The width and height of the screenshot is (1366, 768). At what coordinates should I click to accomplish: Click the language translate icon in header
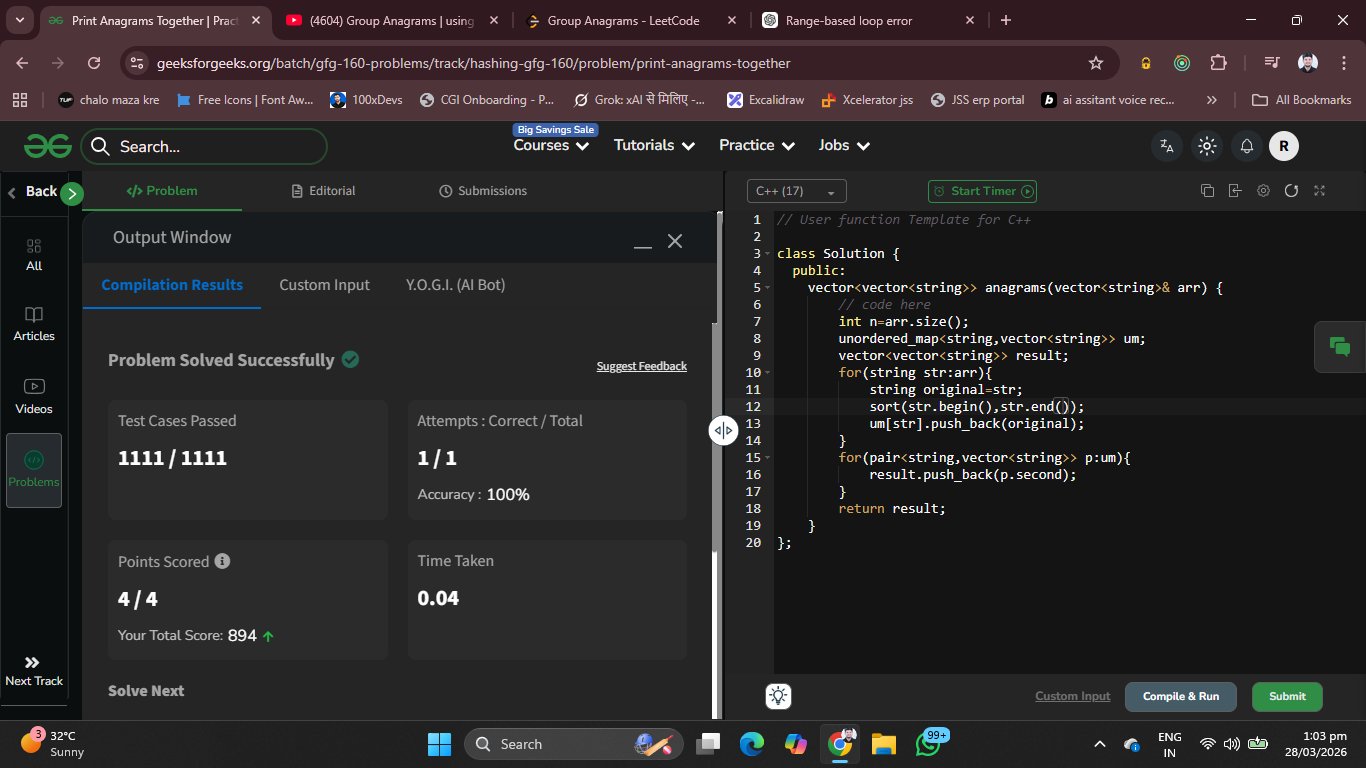click(x=1166, y=146)
